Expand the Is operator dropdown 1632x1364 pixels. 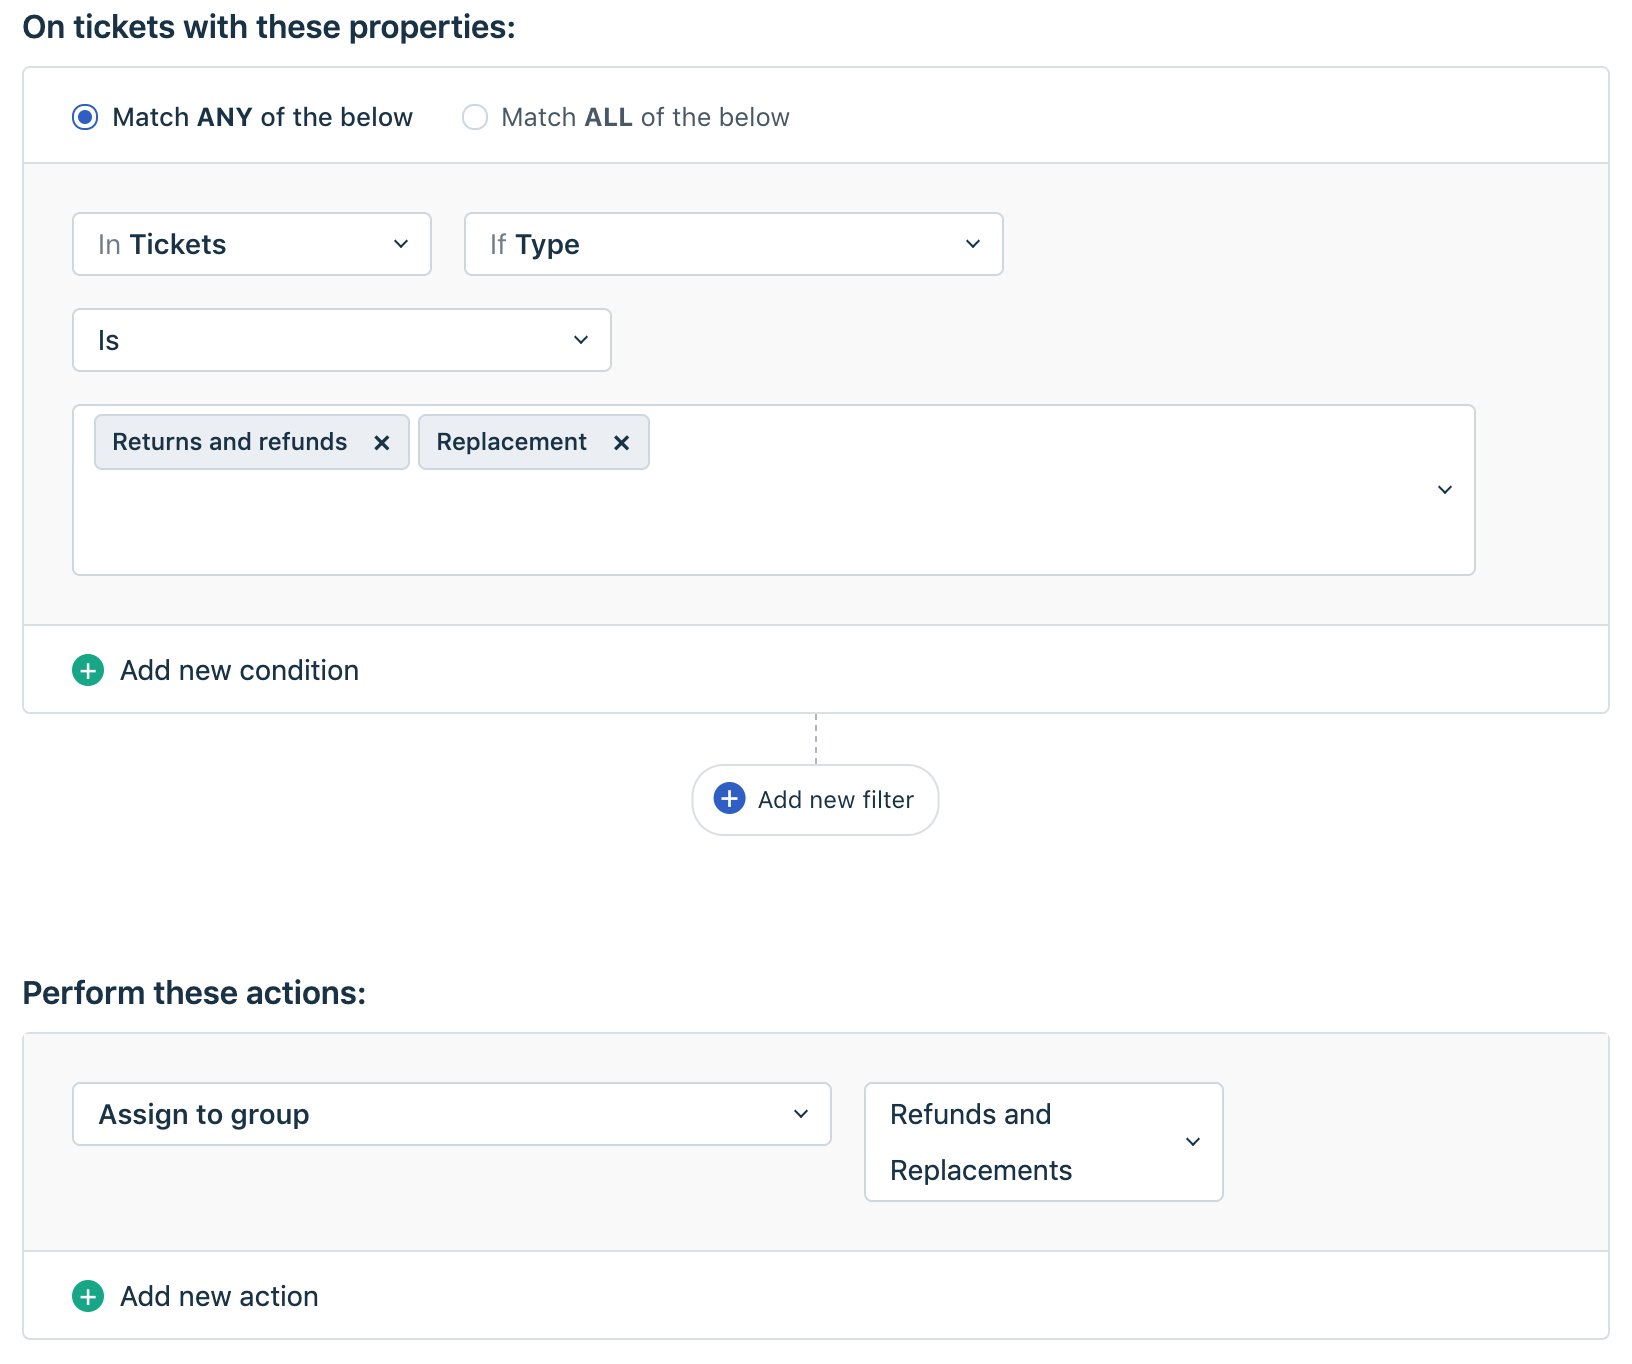pos(341,340)
